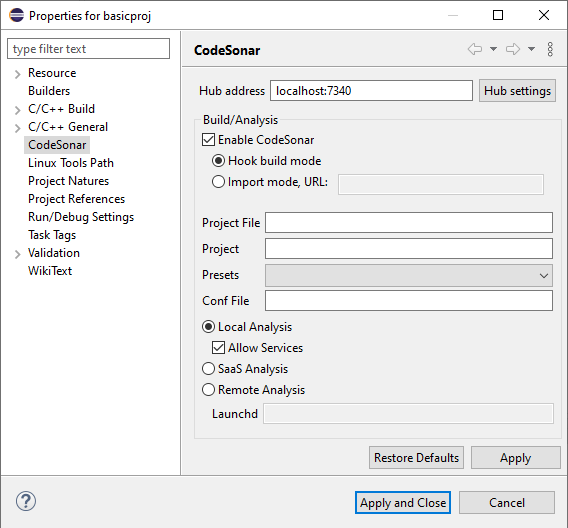Image resolution: width=568 pixels, height=528 pixels.
Task: Open the forward history dropdown arrow
Action: tap(531, 49)
